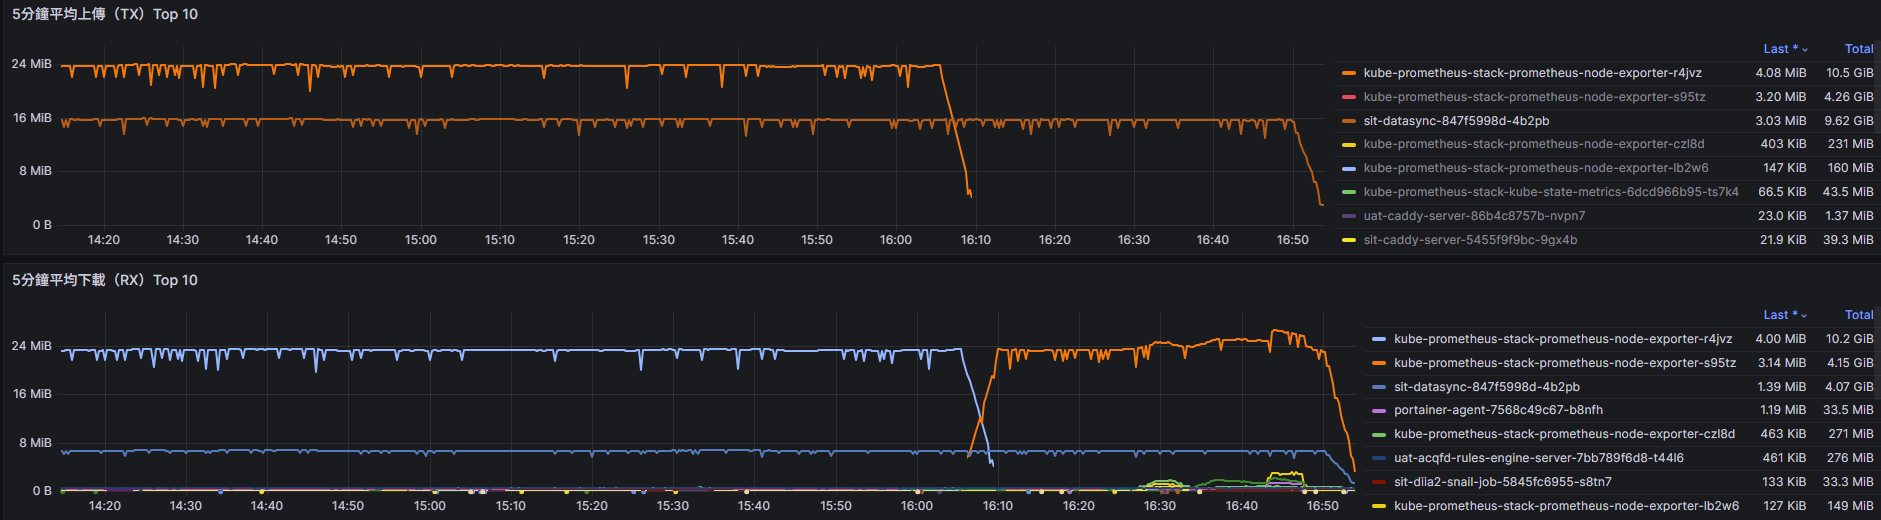The image size is (1881, 520).
Task: Select sit-caddy-server-5455f9f9bc-9gx4b legend label
Action: click(x=1469, y=240)
